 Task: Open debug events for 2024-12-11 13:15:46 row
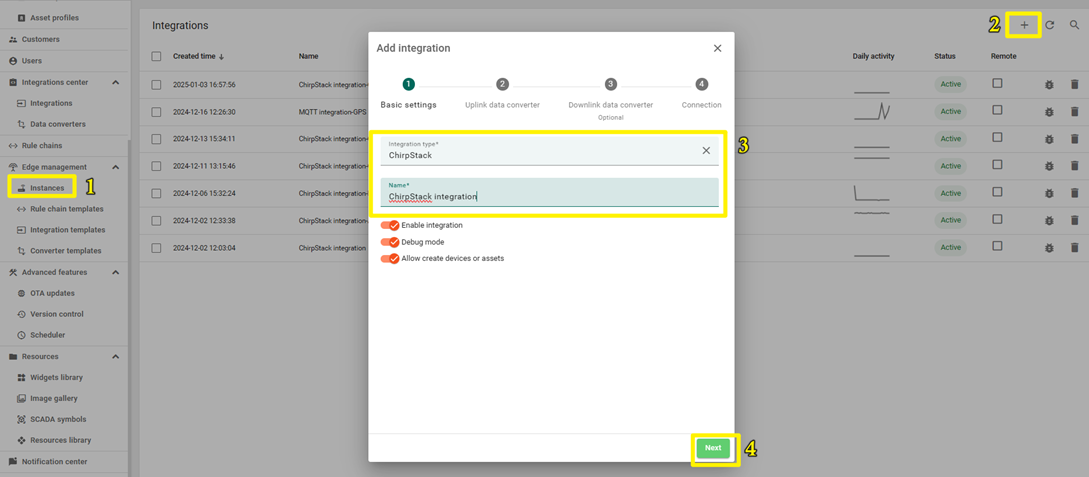click(1049, 166)
